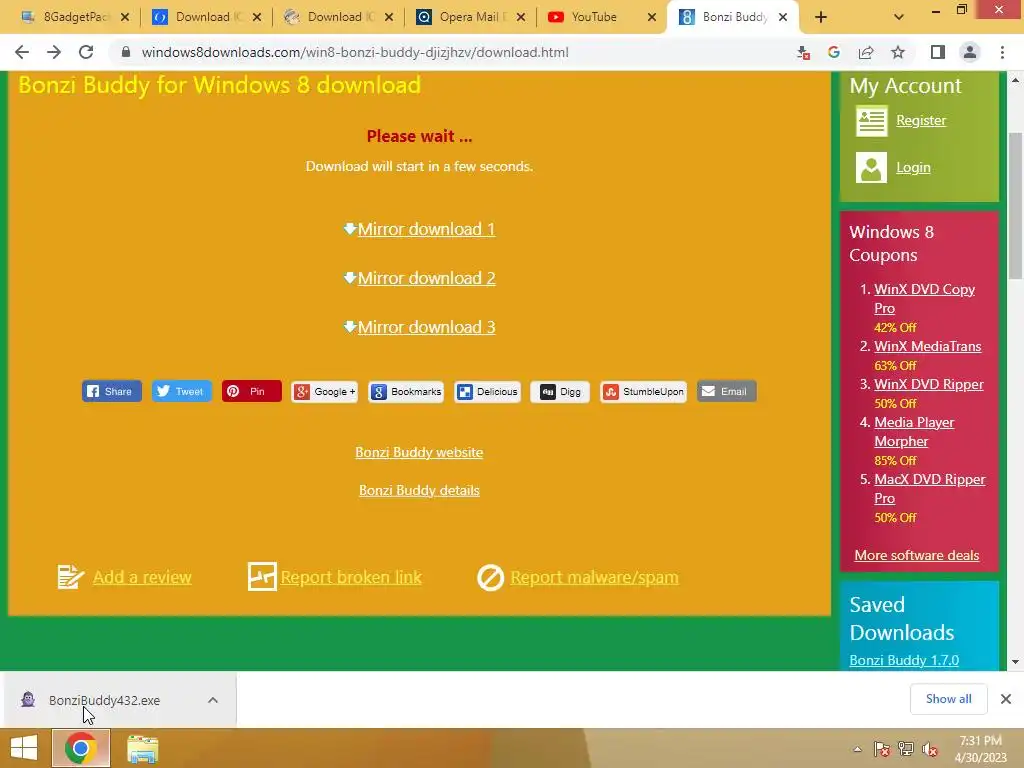This screenshot has width=1024, height=768.
Task: Bookmark this page with star icon
Action: tap(898, 52)
